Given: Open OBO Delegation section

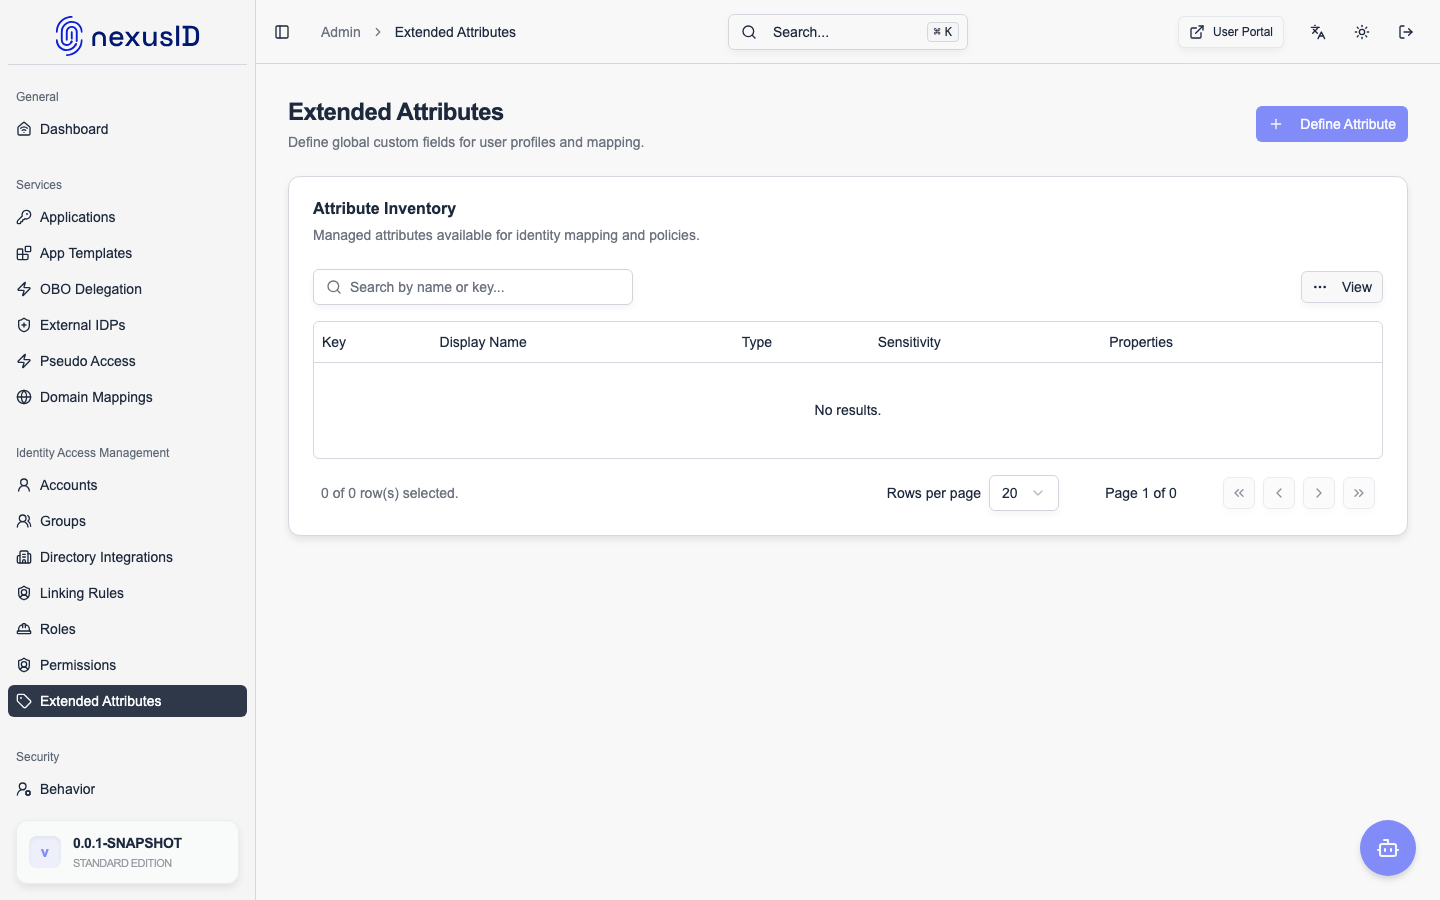Looking at the screenshot, I should (127, 289).
